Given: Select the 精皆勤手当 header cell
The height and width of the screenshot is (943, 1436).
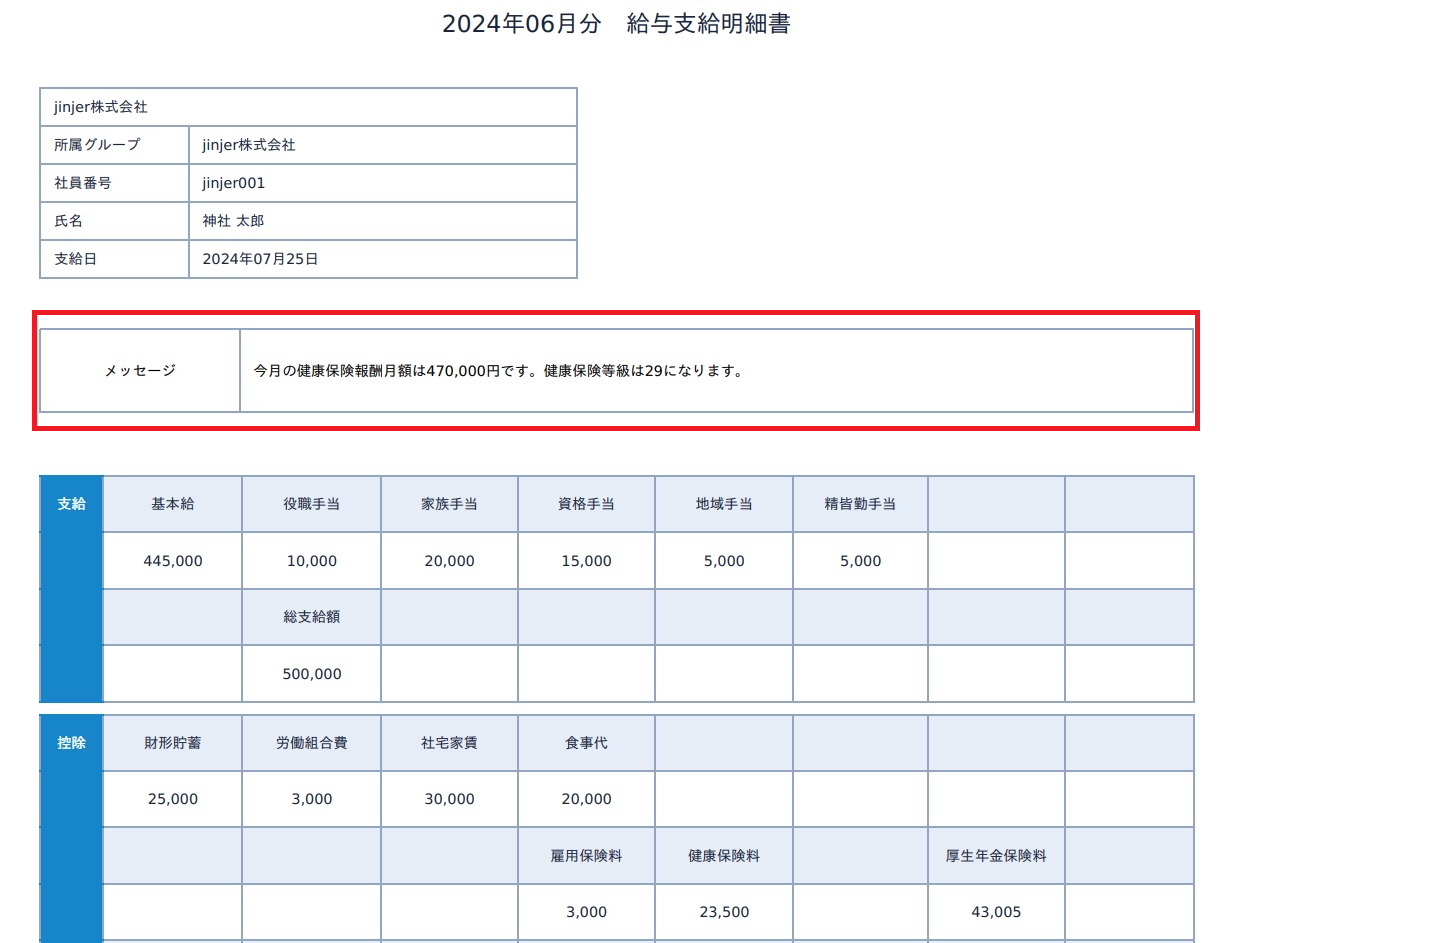Looking at the screenshot, I should pos(861,504).
